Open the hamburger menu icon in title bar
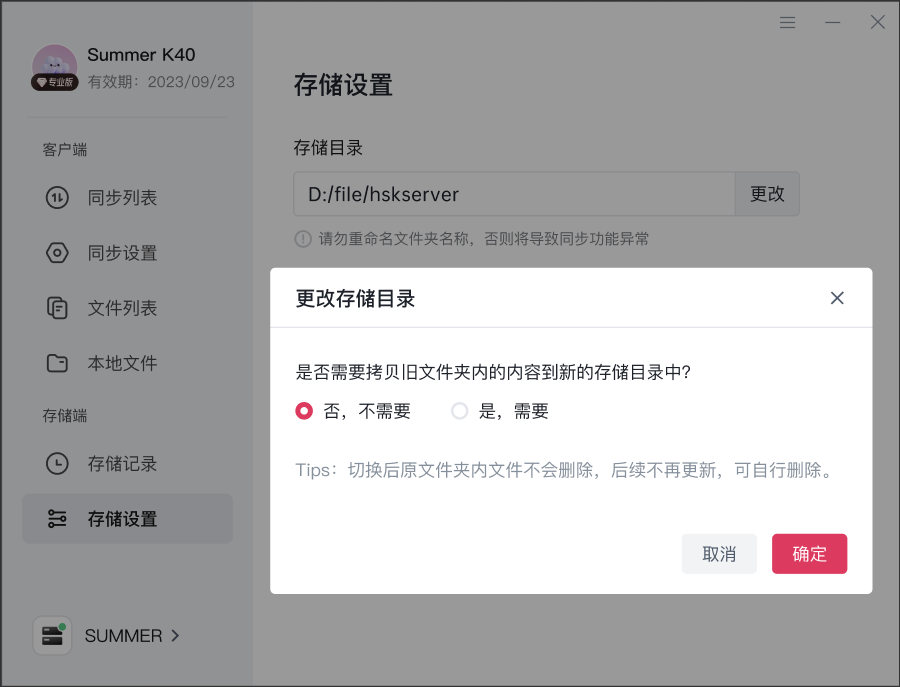 (788, 22)
